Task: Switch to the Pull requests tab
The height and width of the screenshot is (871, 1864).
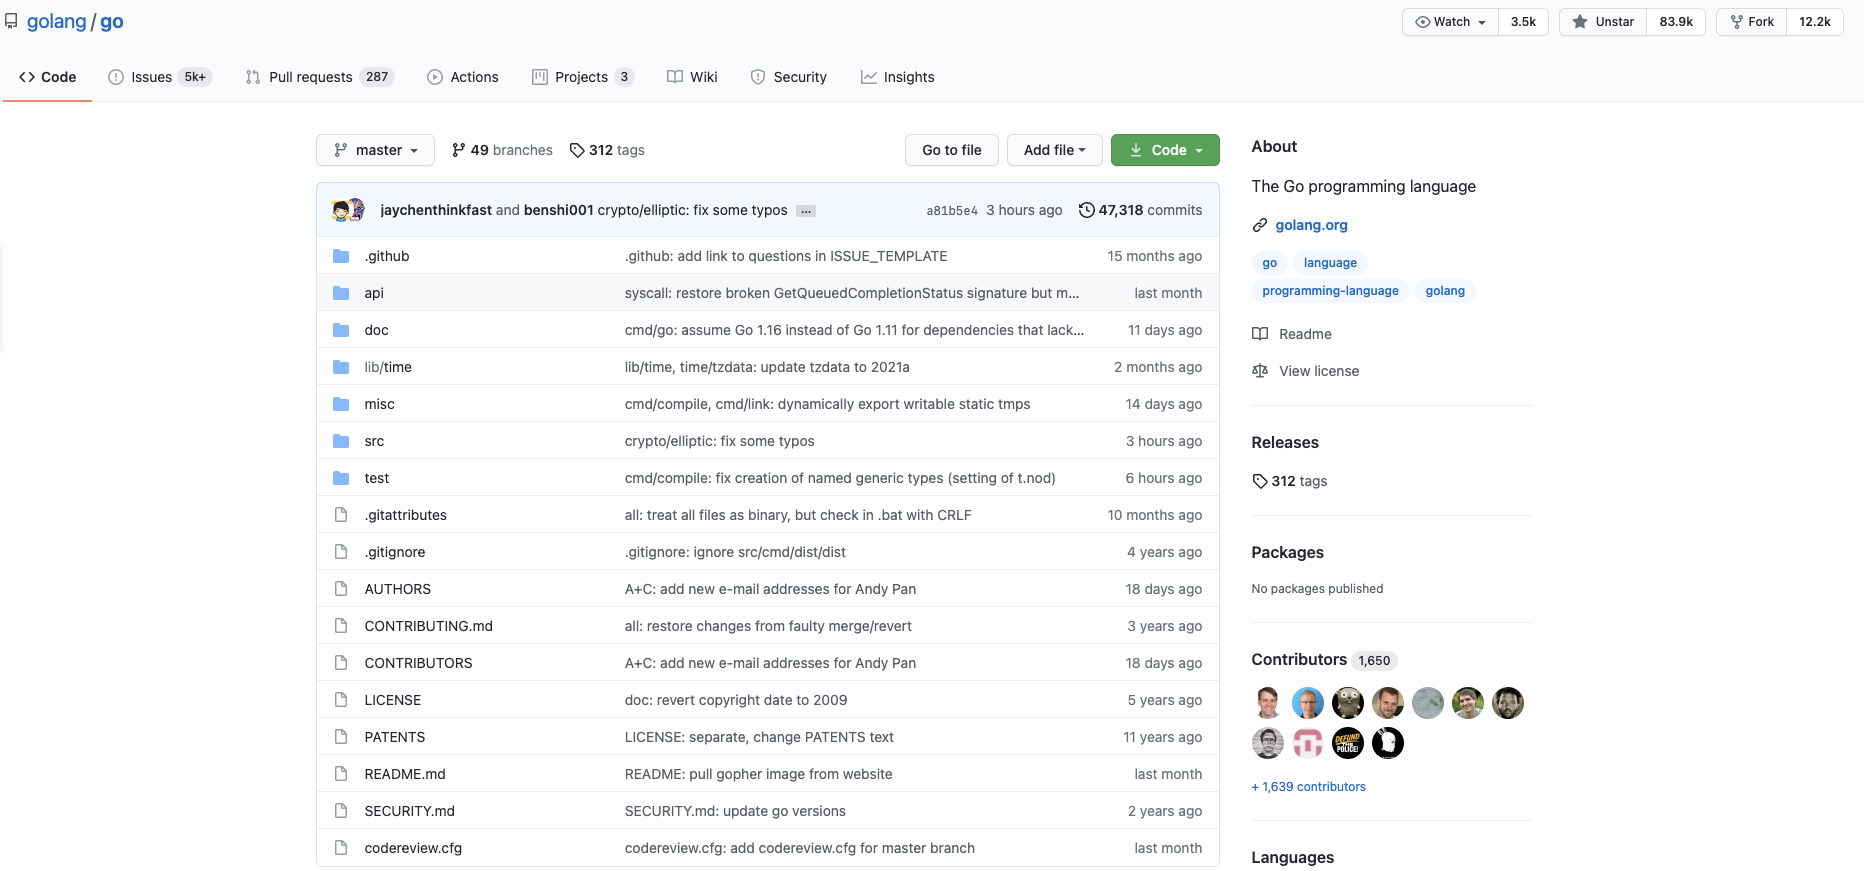Action: click(320, 77)
